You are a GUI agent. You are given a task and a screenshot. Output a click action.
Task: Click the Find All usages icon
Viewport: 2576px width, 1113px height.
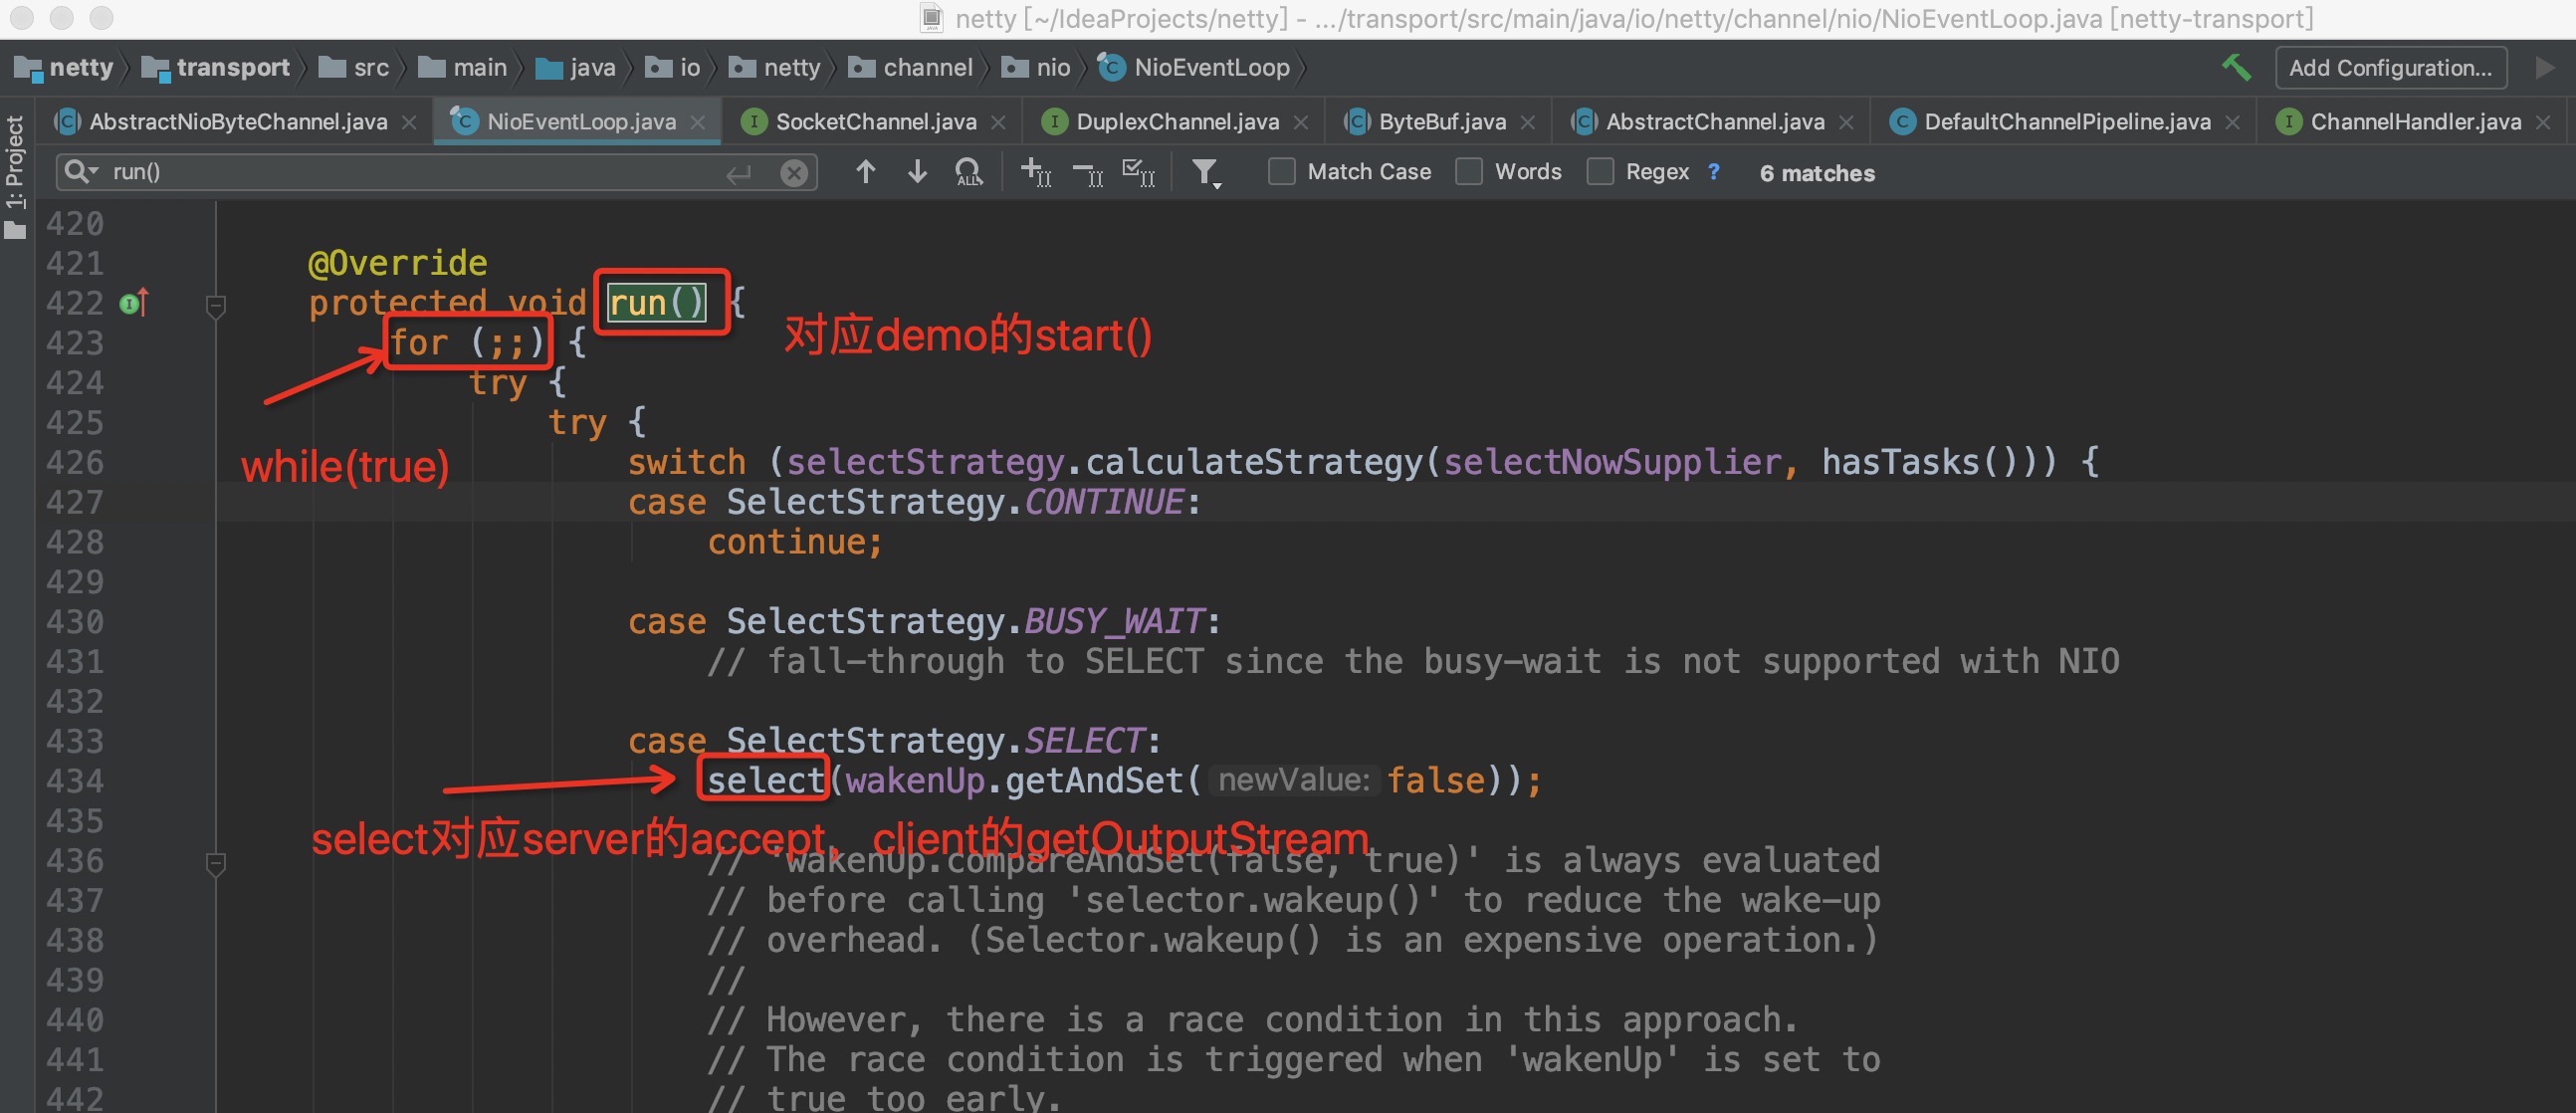968,172
